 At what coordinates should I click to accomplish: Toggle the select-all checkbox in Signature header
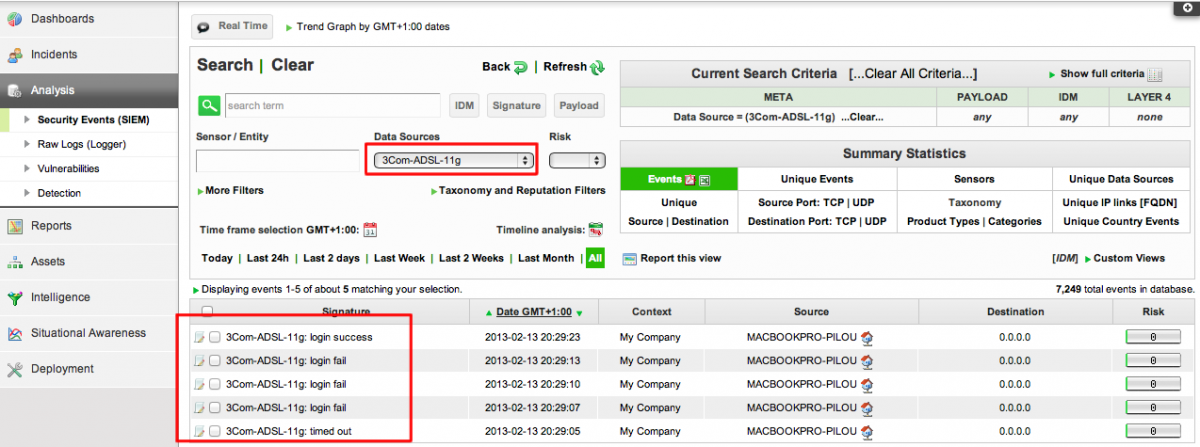tap(207, 311)
